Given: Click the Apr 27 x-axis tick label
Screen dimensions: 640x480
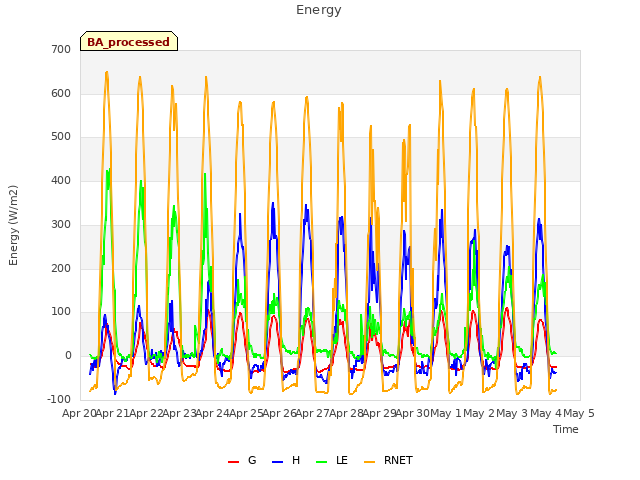Looking at the screenshot, I should tap(313, 413).
